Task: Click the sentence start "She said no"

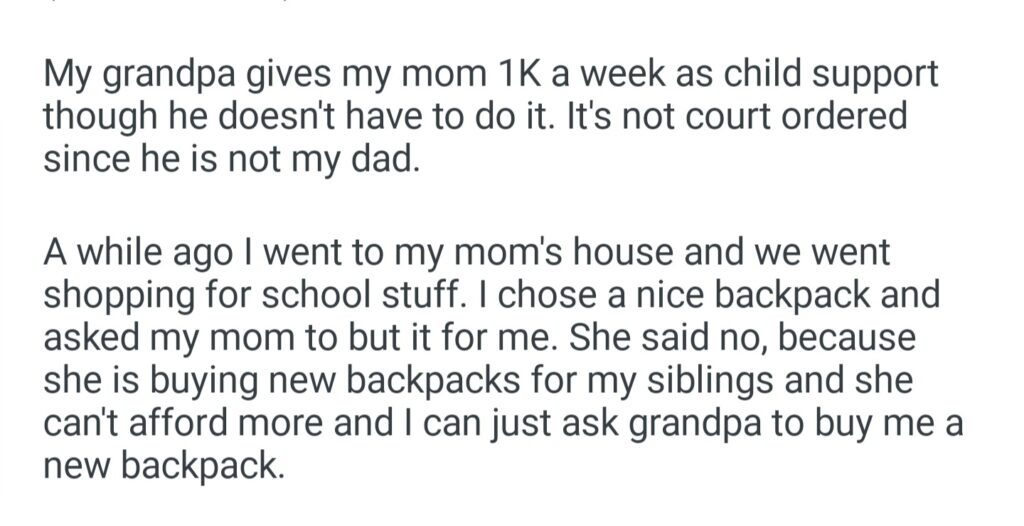Action: [642, 338]
